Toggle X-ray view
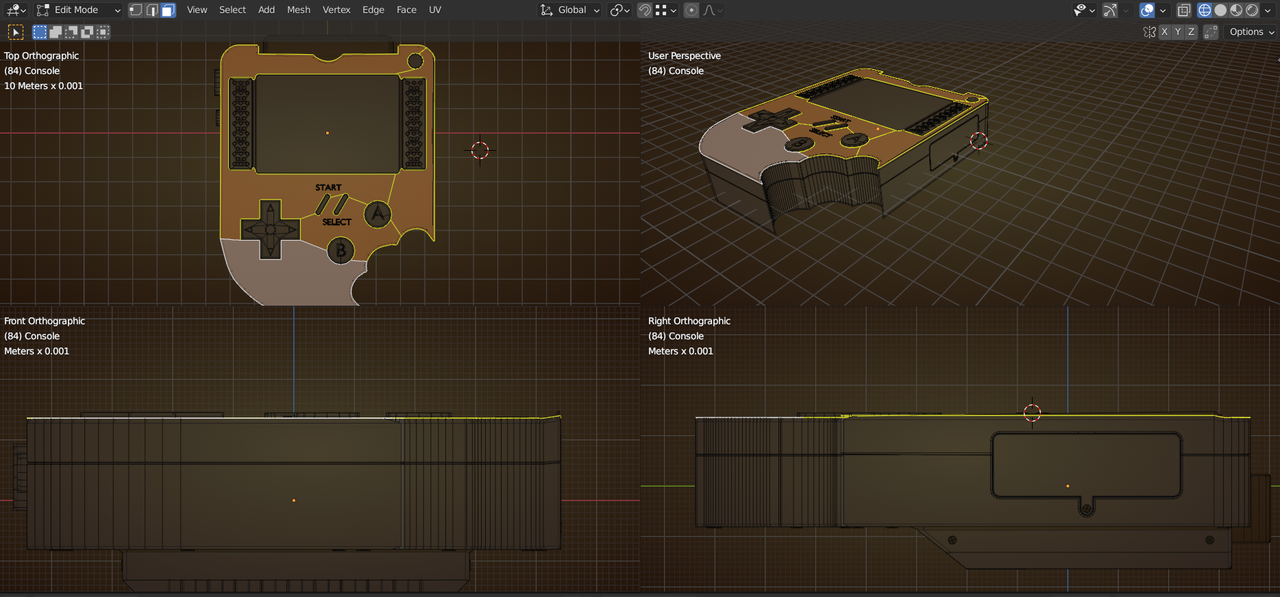The height and width of the screenshot is (597, 1280). (x=1183, y=10)
